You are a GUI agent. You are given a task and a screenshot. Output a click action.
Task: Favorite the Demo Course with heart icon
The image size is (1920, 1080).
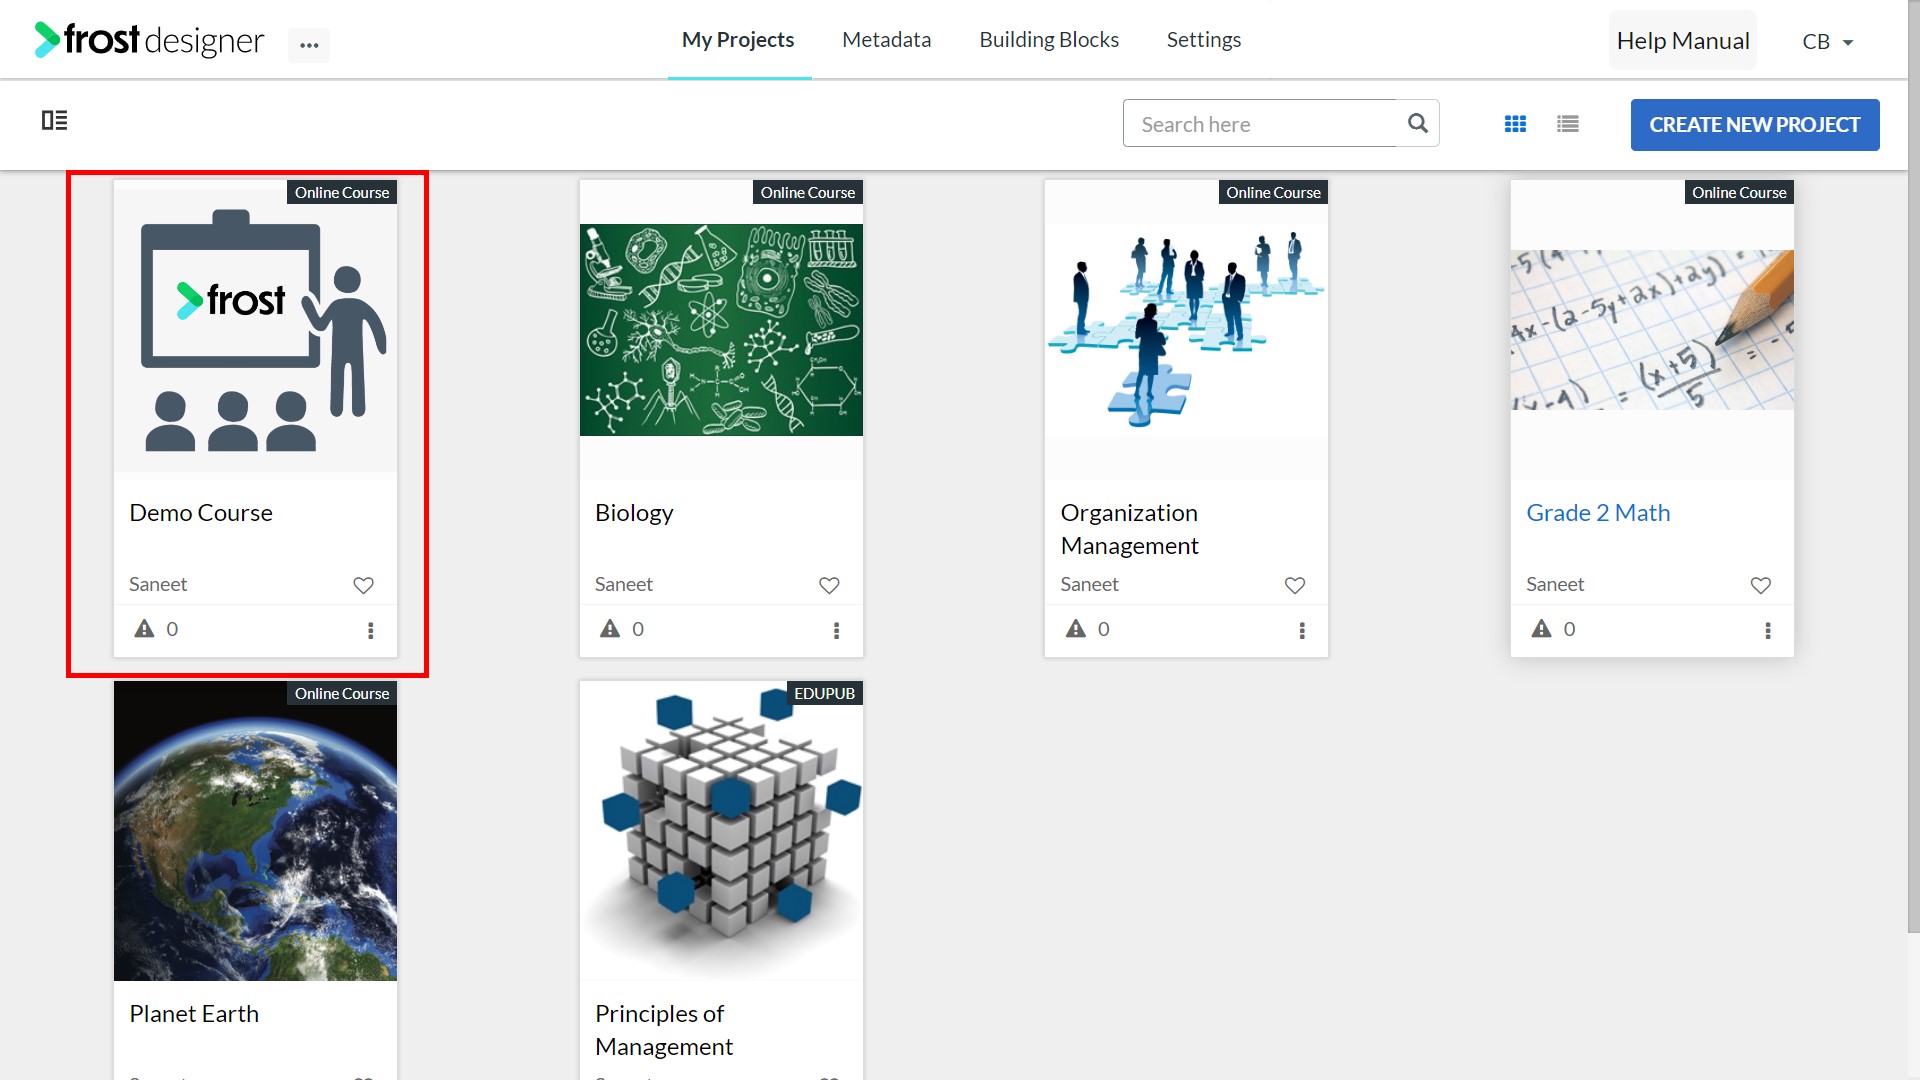[x=363, y=585]
